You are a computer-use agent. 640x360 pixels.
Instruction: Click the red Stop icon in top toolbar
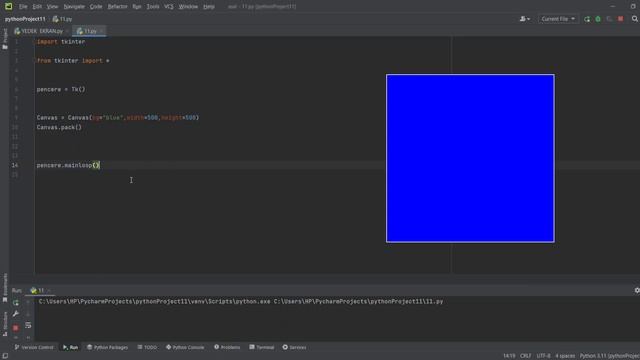point(620,19)
